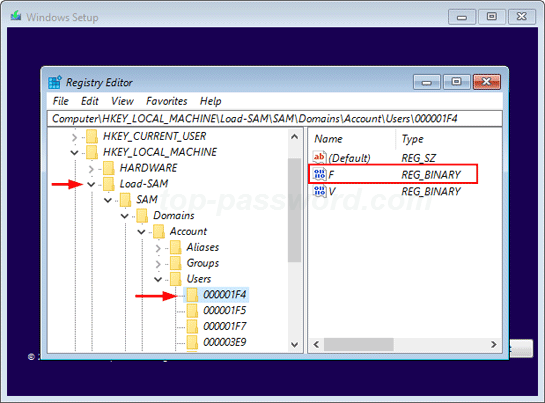Open the Favorites menu
Image resolution: width=545 pixels, height=403 pixels.
coord(166,101)
